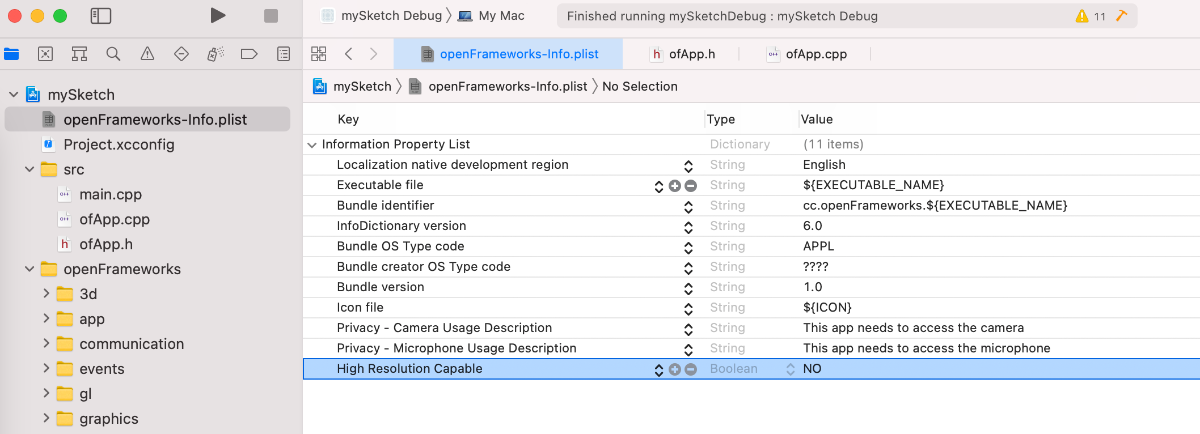Open the Test navigator diamond icon
This screenshot has height=434, width=1200.
tap(181, 54)
